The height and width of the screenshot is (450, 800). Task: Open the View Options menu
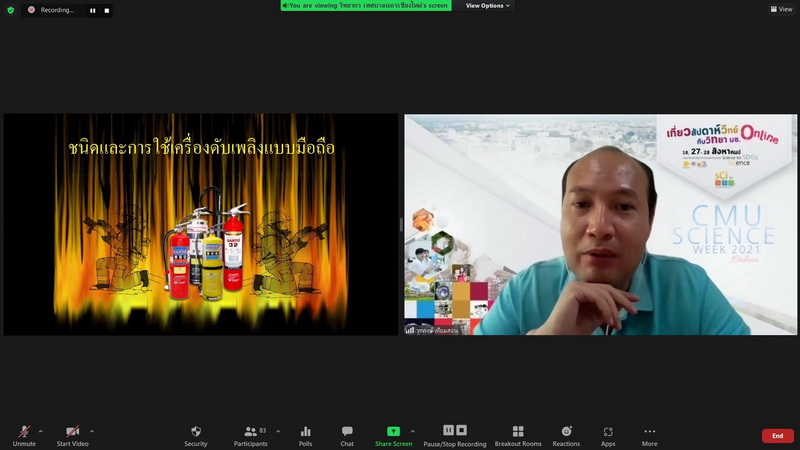(487, 6)
